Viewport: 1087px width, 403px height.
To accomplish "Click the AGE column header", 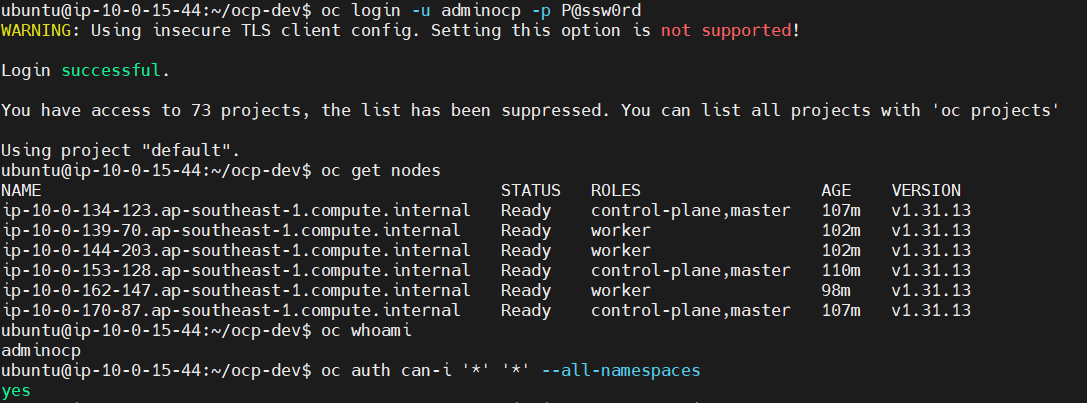I will (836, 190).
